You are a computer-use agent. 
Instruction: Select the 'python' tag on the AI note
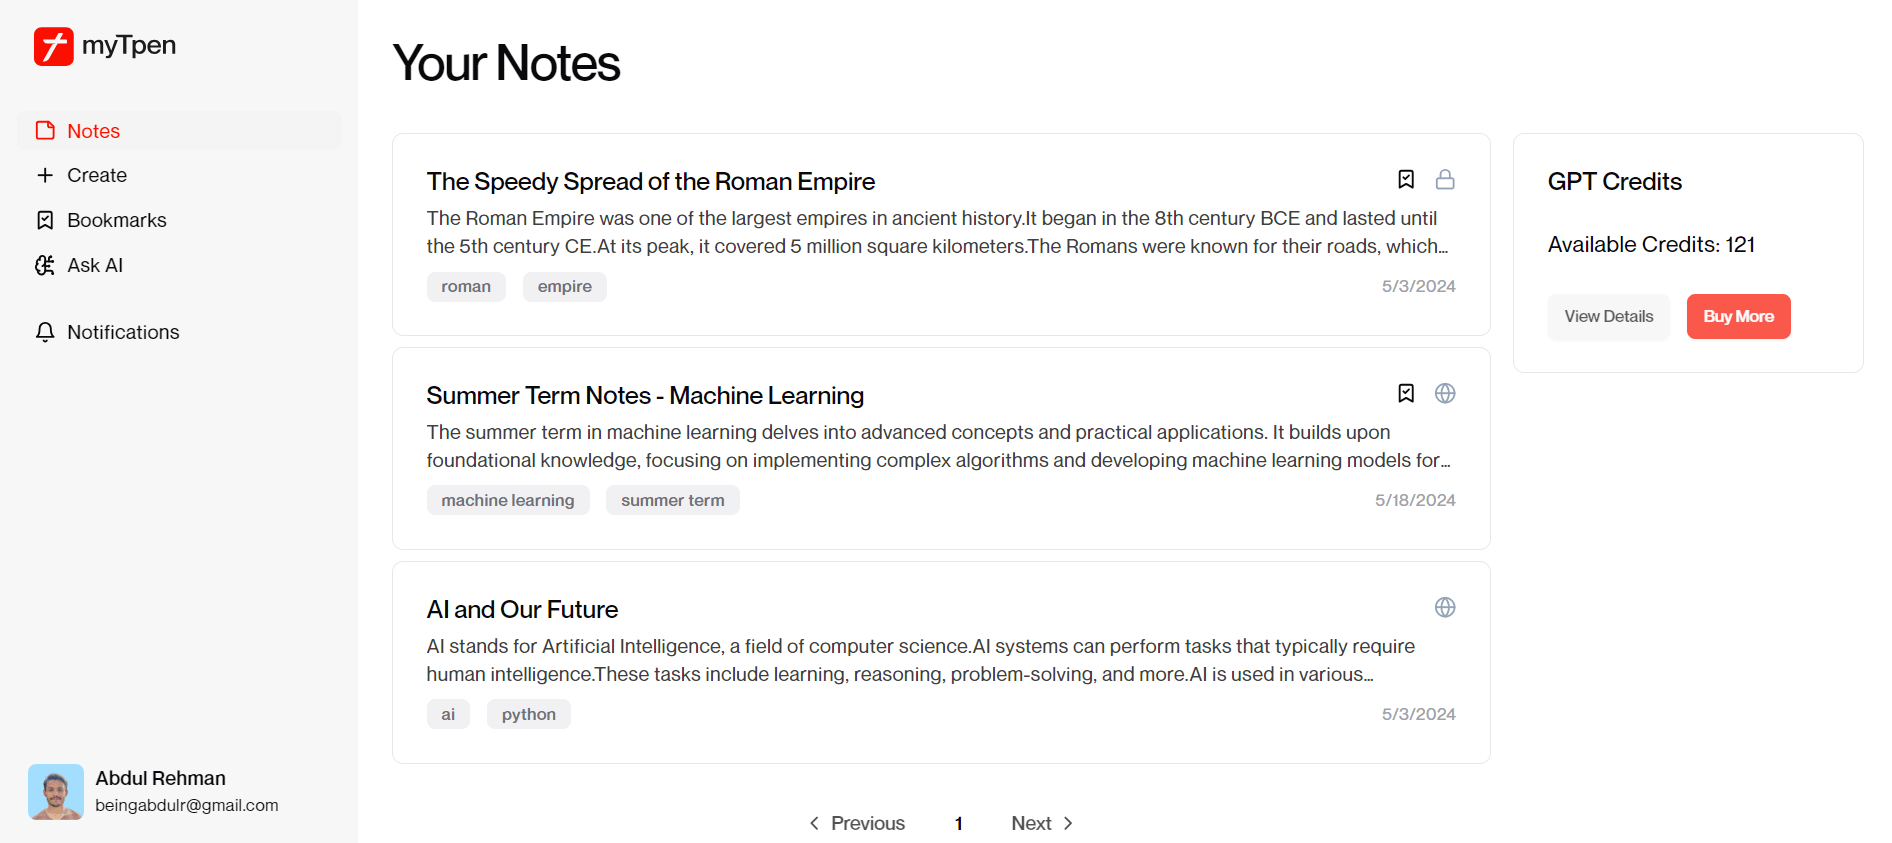528,713
